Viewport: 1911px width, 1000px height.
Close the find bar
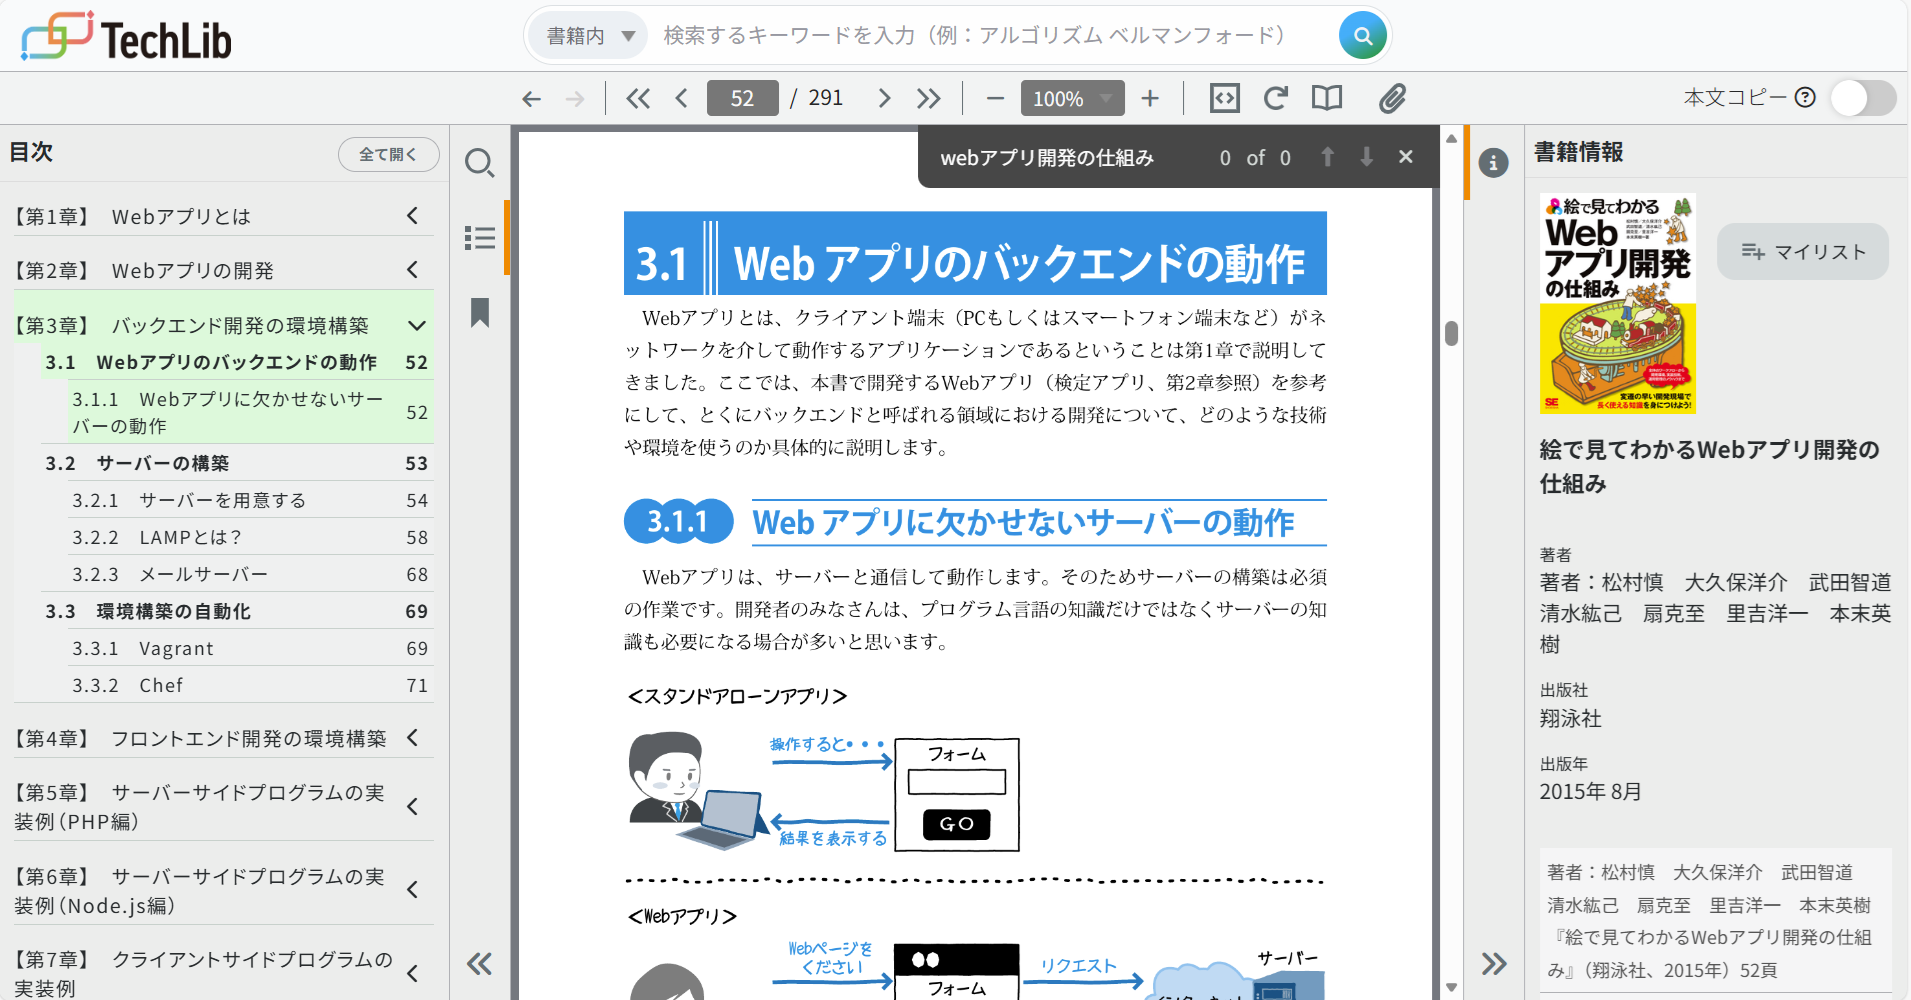1406,157
